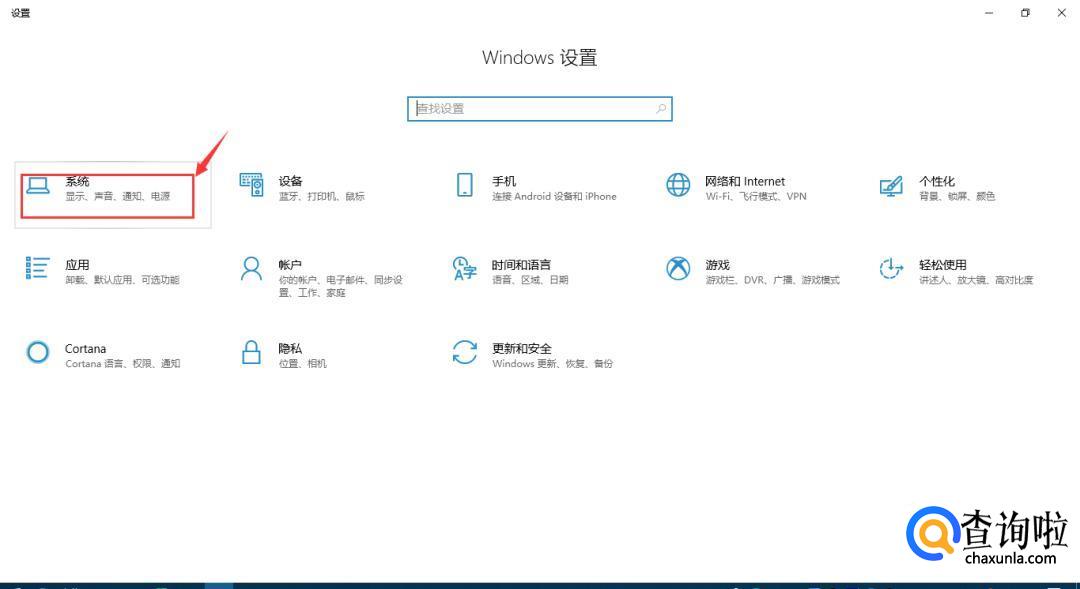Open the 游戏 Xbox icon
The width and height of the screenshot is (1080, 589).
point(678,269)
